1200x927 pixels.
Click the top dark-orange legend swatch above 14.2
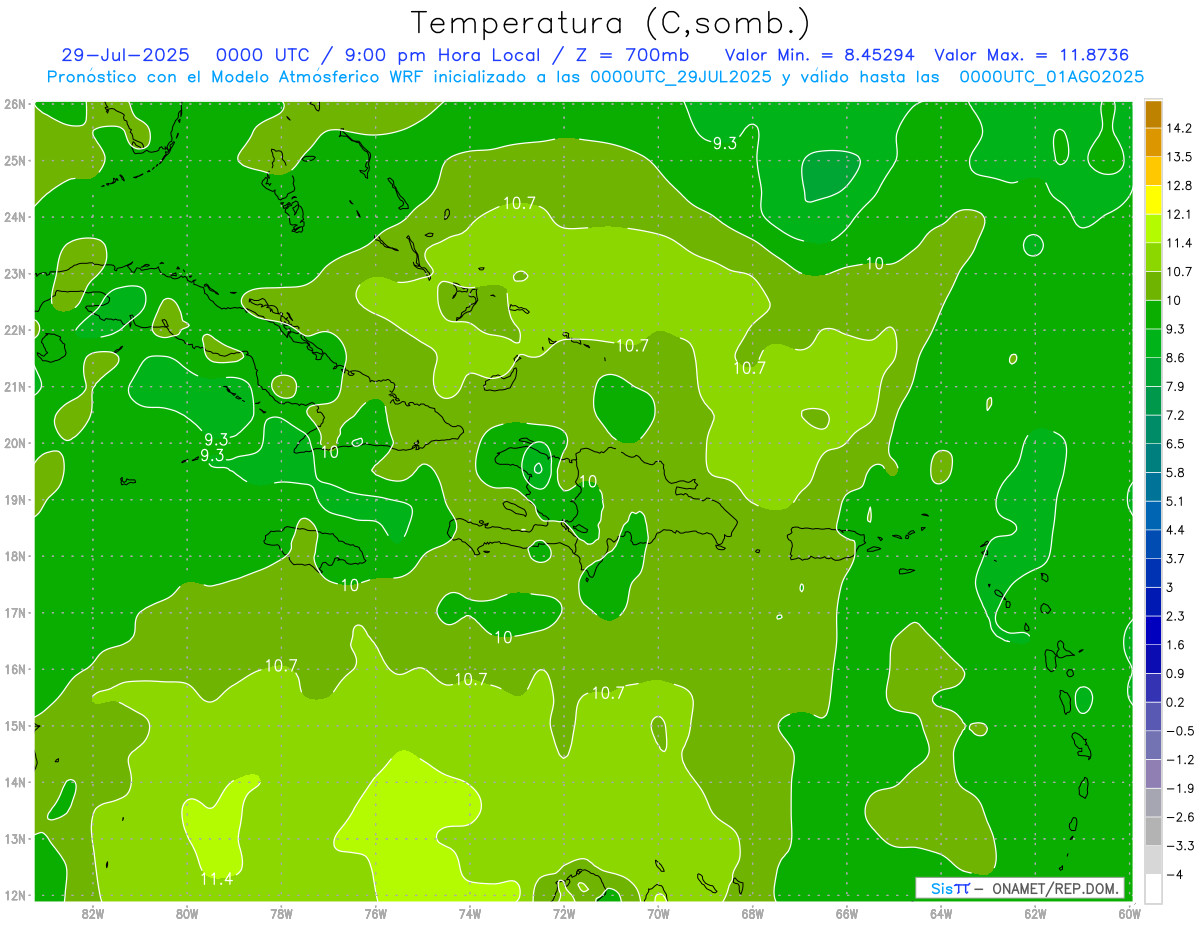tap(1154, 113)
